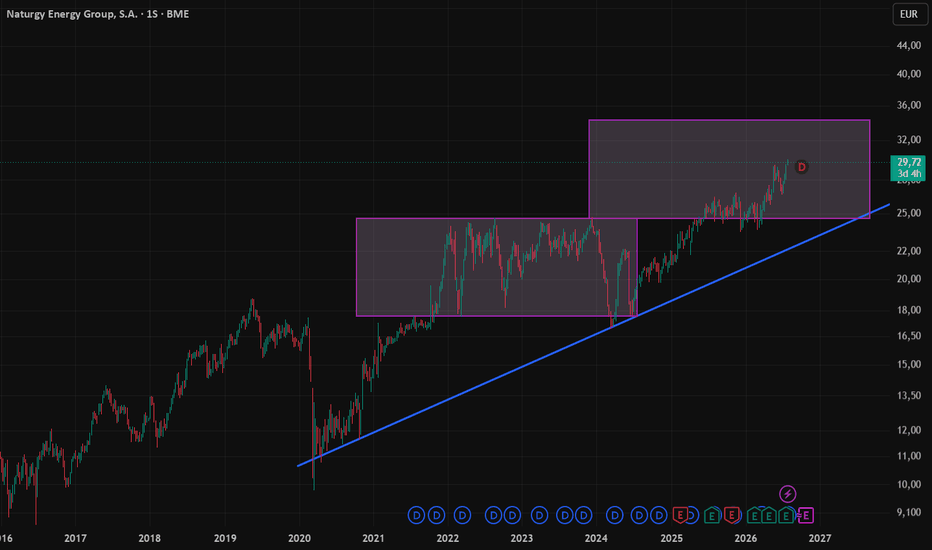Click the 2020 time axis label
The width and height of the screenshot is (932, 550).
[x=299, y=538]
